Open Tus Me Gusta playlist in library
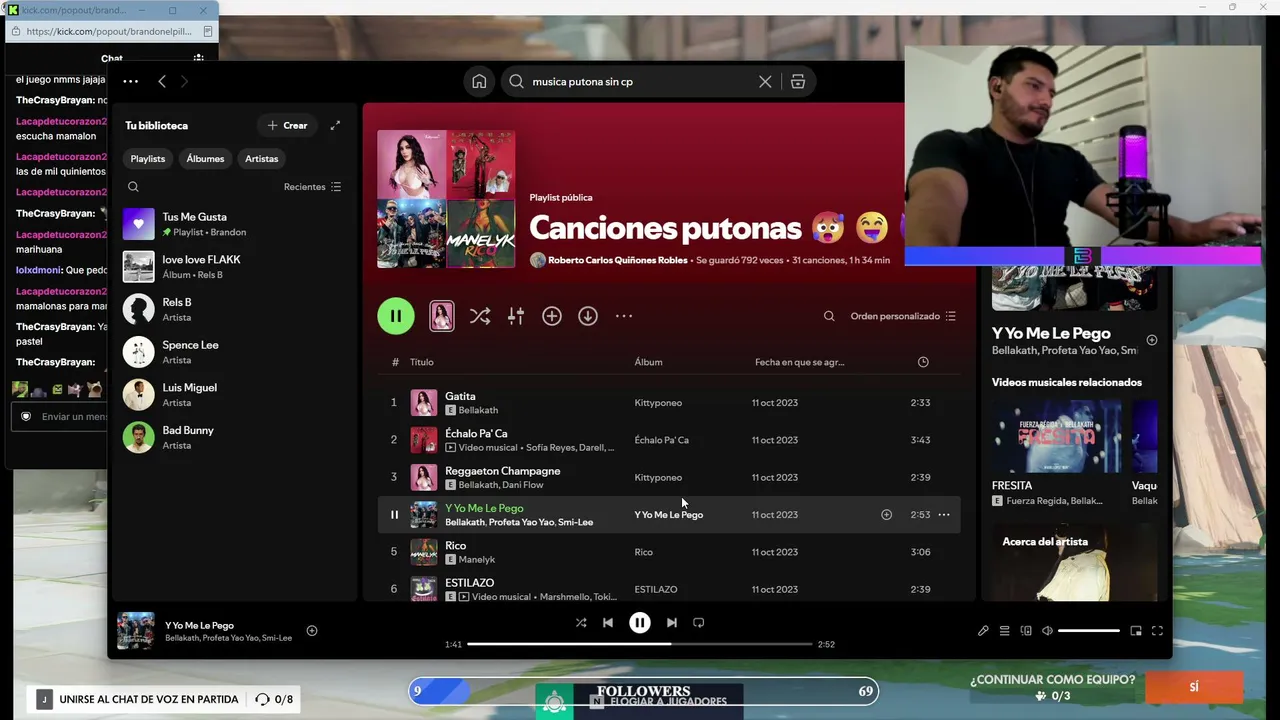1280x720 pixels. pyautogui.click(x=235, y=224)
